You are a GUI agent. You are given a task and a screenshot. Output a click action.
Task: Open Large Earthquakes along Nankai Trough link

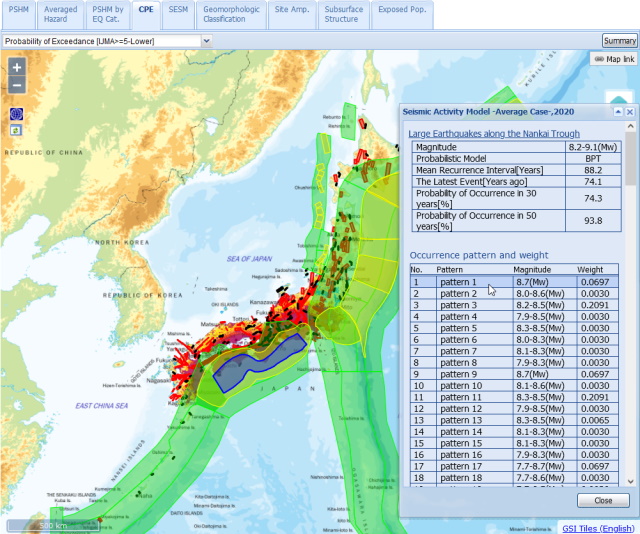[x=494, y=133]
